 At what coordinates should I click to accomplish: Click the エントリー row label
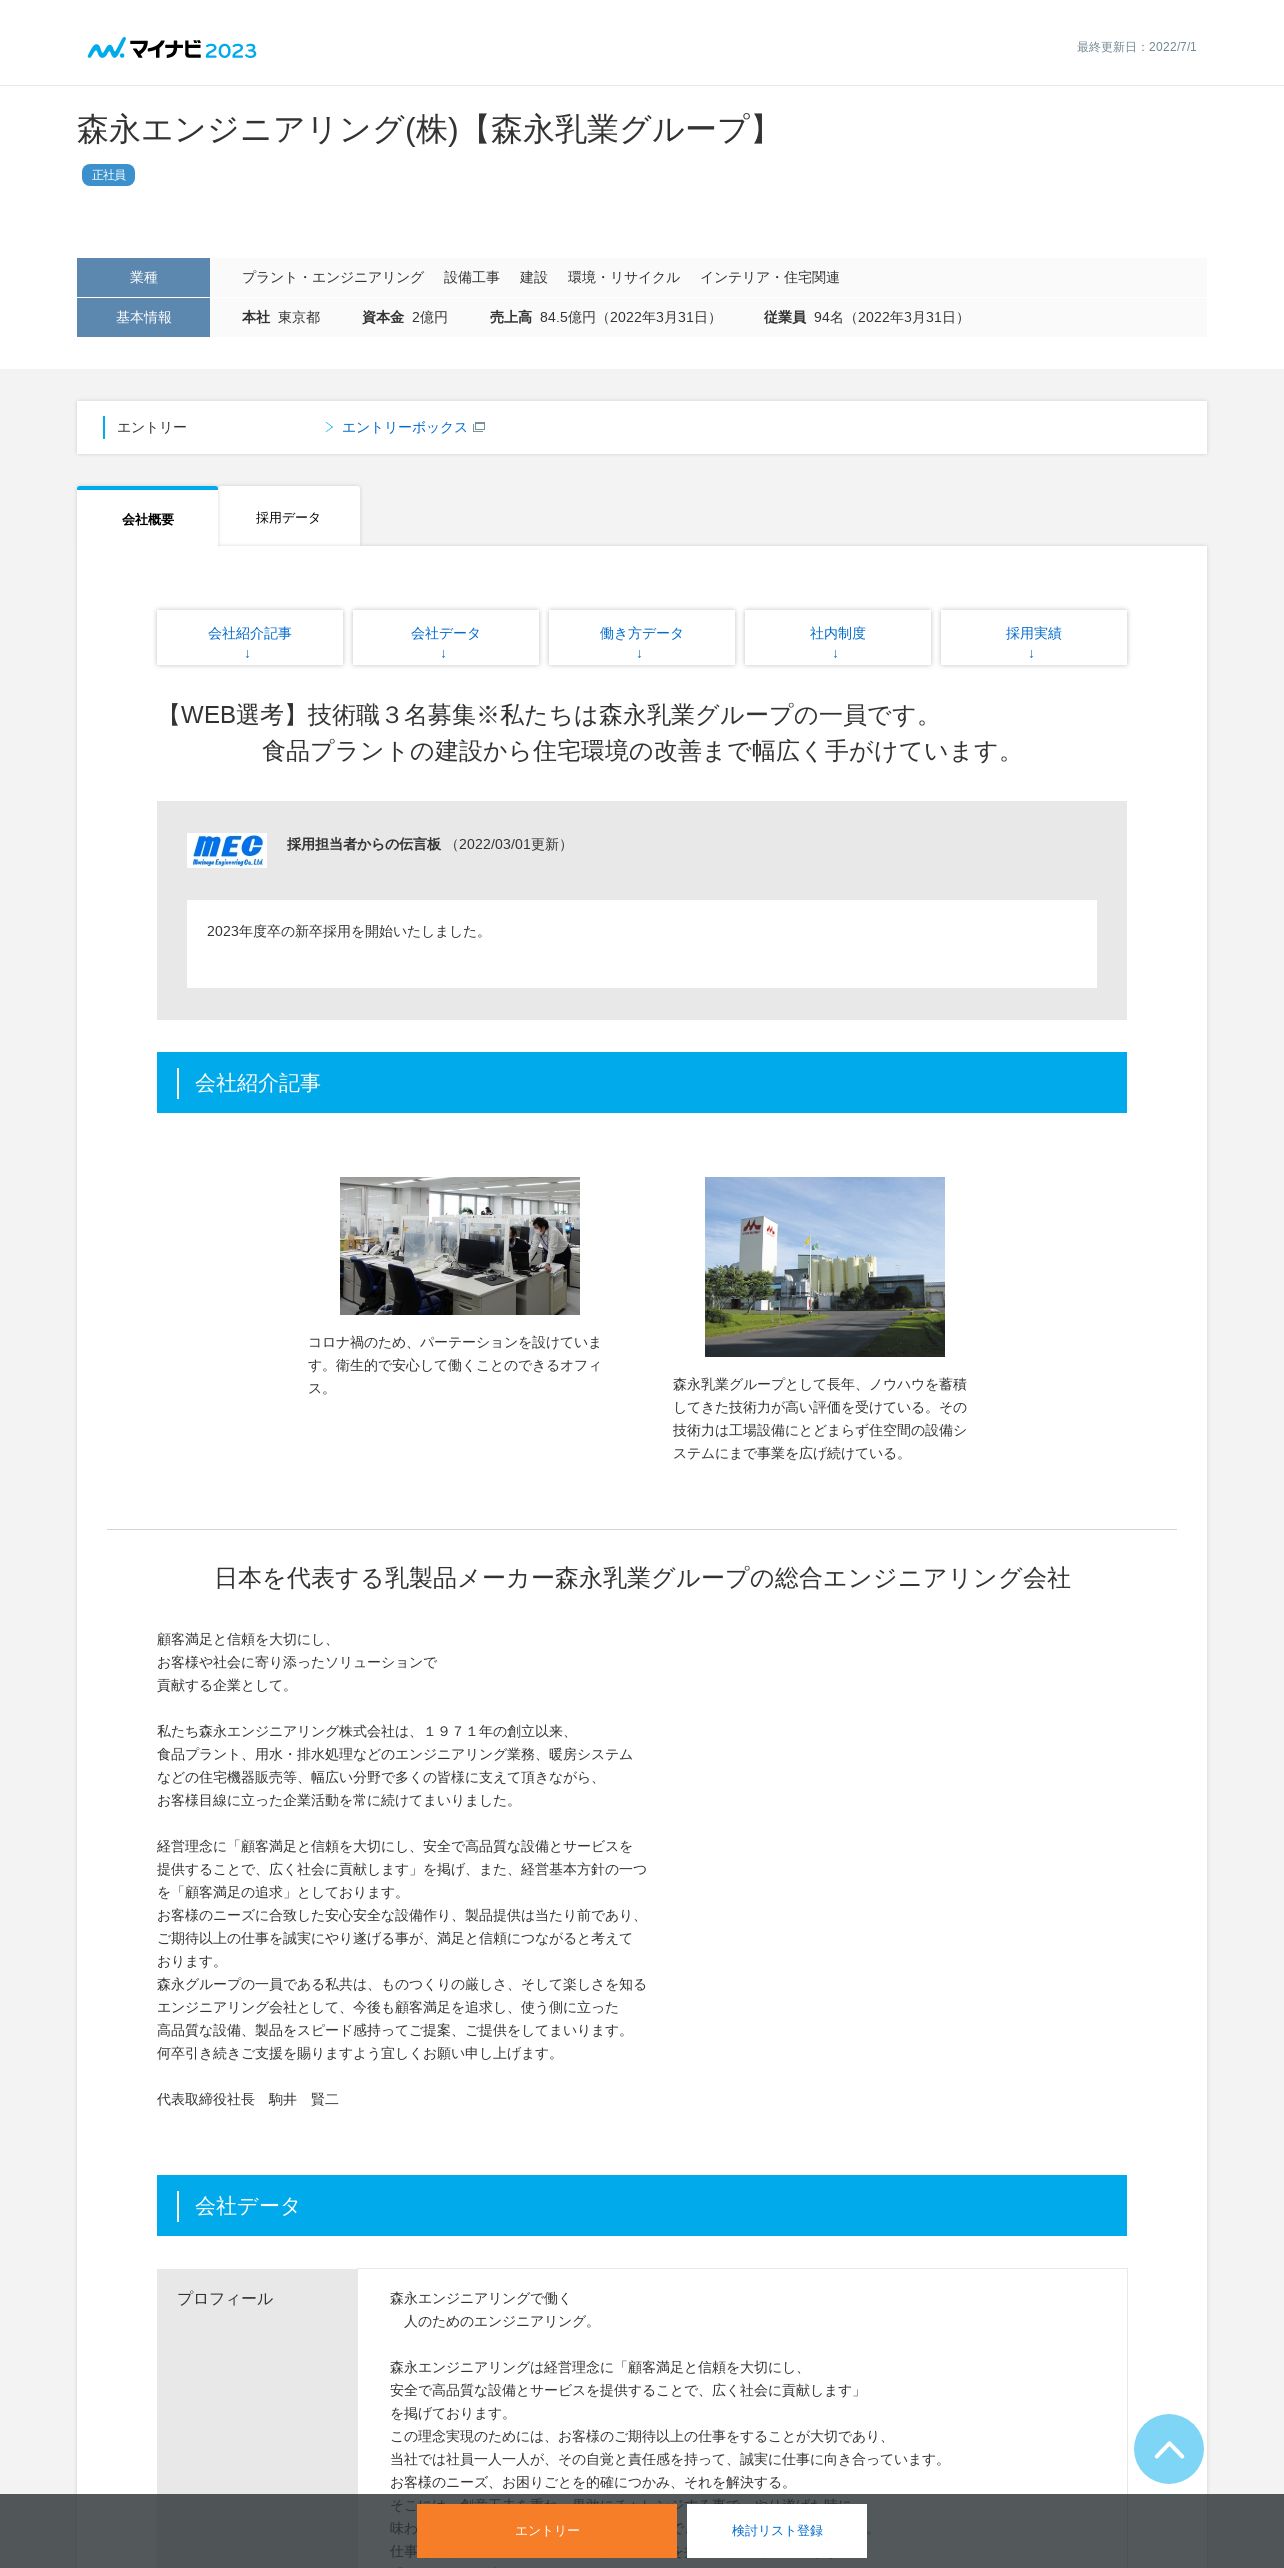pos(152,427)
